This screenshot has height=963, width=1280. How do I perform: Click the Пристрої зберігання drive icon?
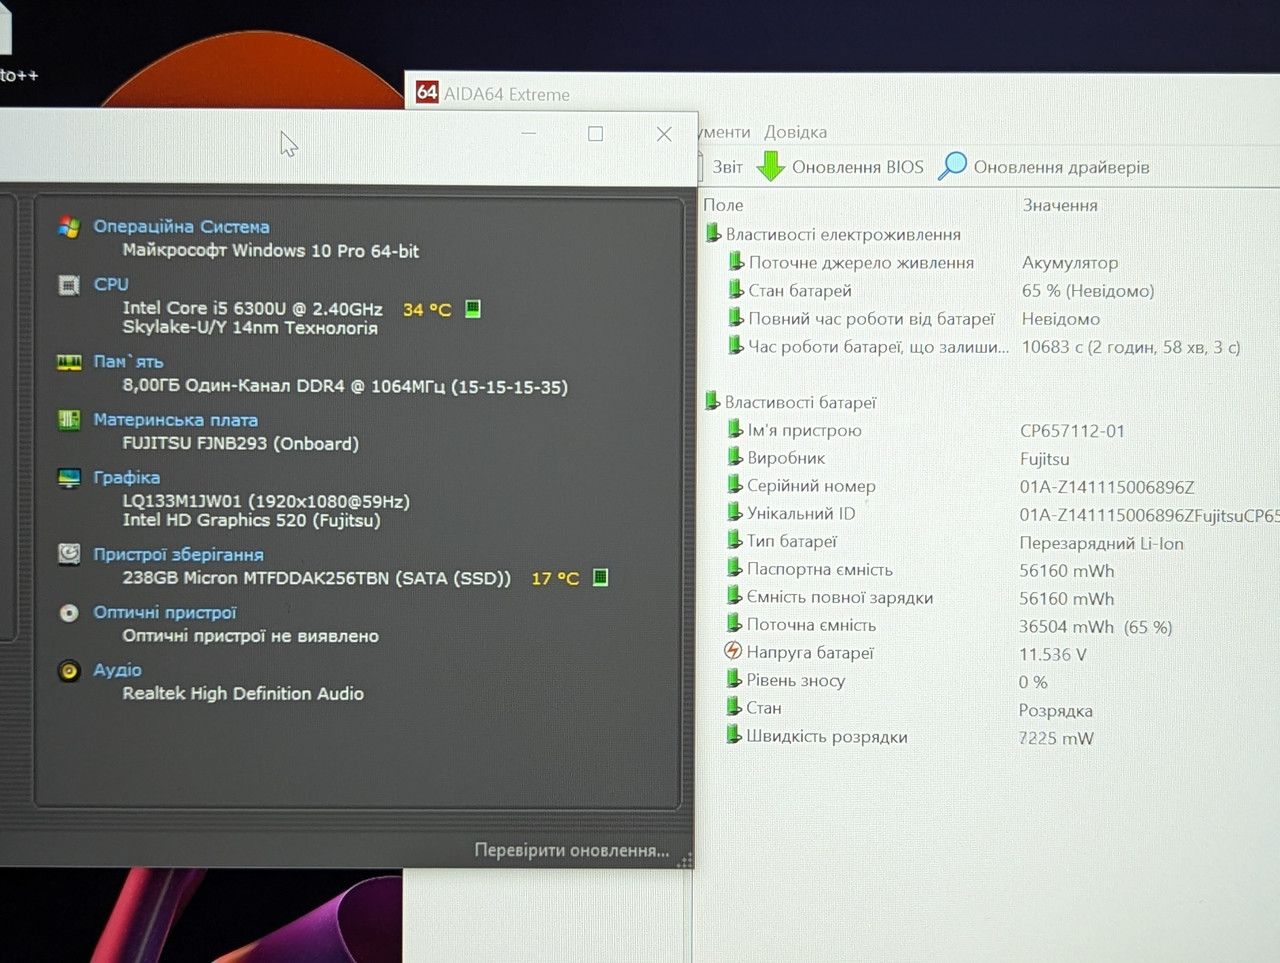click(69, 553)
